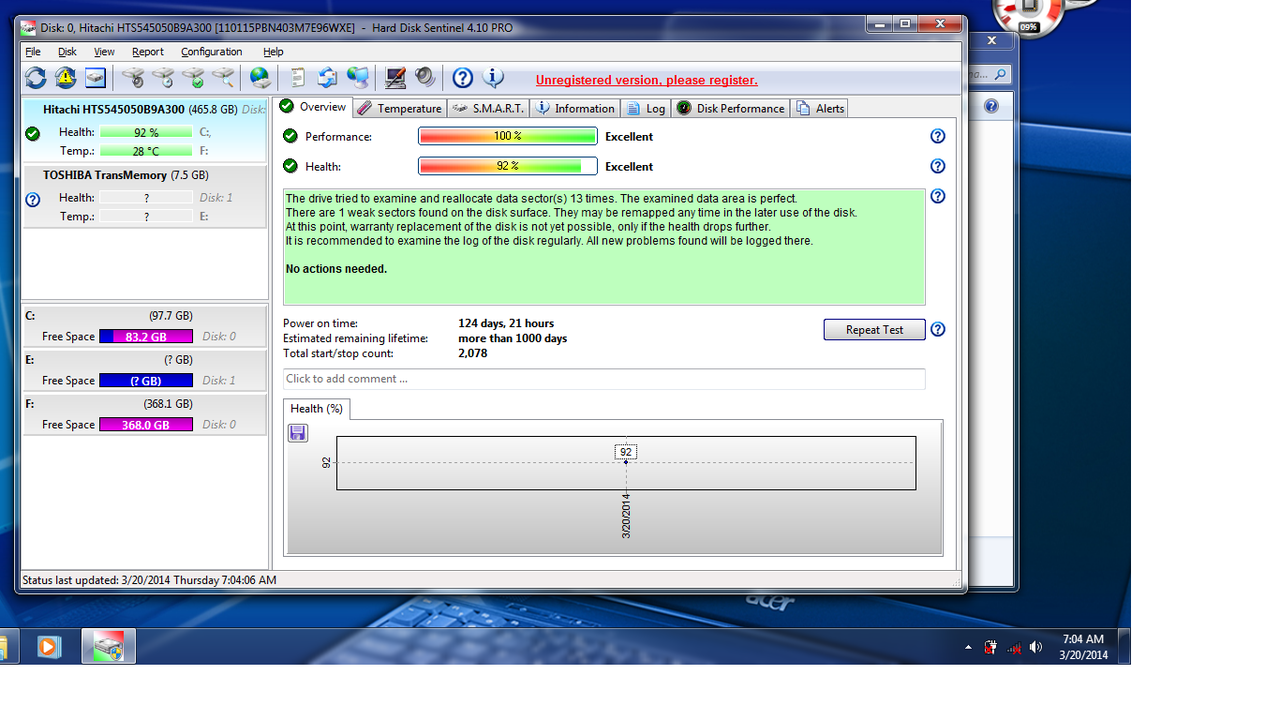This screenshot has height=720, width=1280.
Task: Click the media player taskbar icon
Action: coord(48,647)
